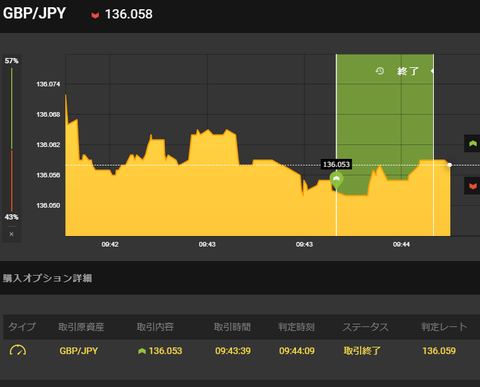This screenshot has height=387, width=480.
Task: Click the GBP/JPY asset cell in the table
Action: point(79,351)
